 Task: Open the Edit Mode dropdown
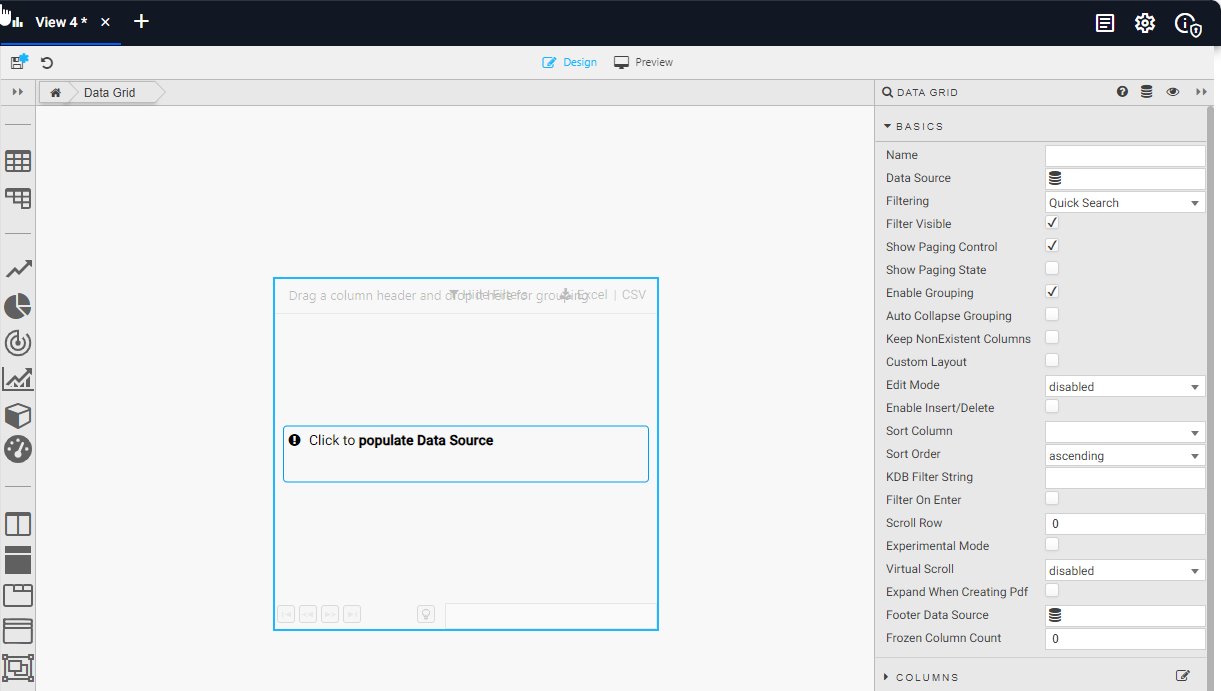click(x=1125, y=386)
